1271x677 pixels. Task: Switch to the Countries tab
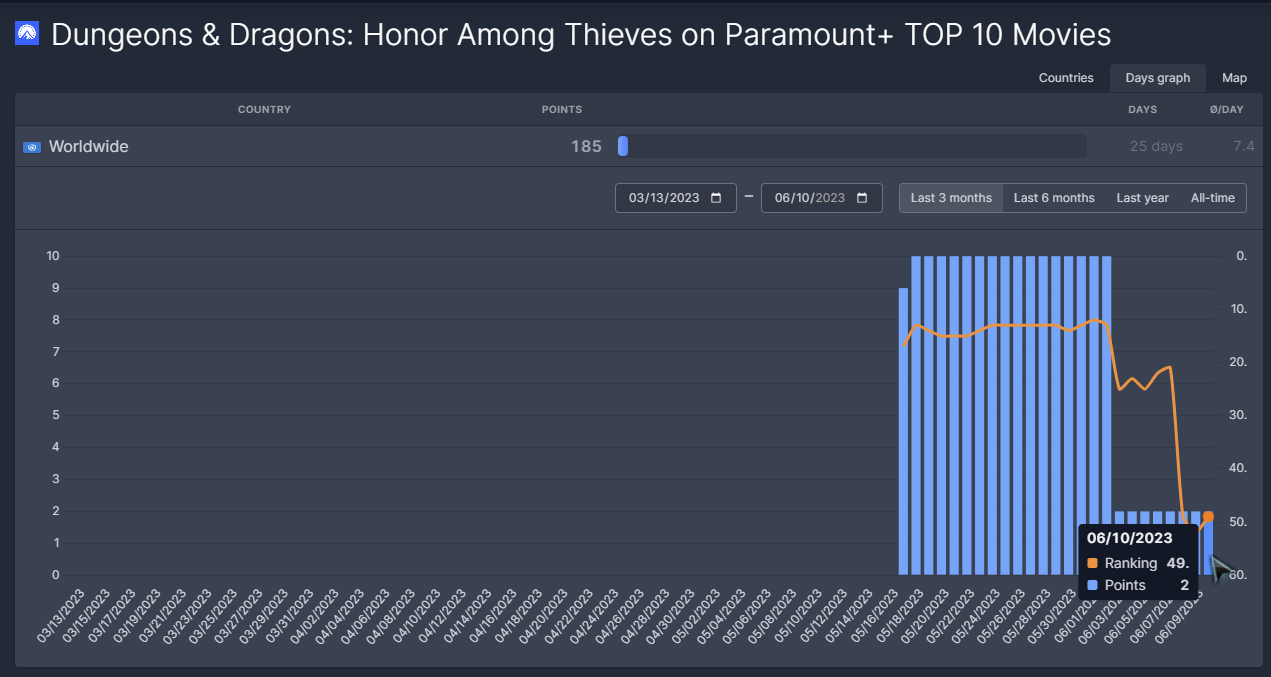click(x=1066, y=78)
